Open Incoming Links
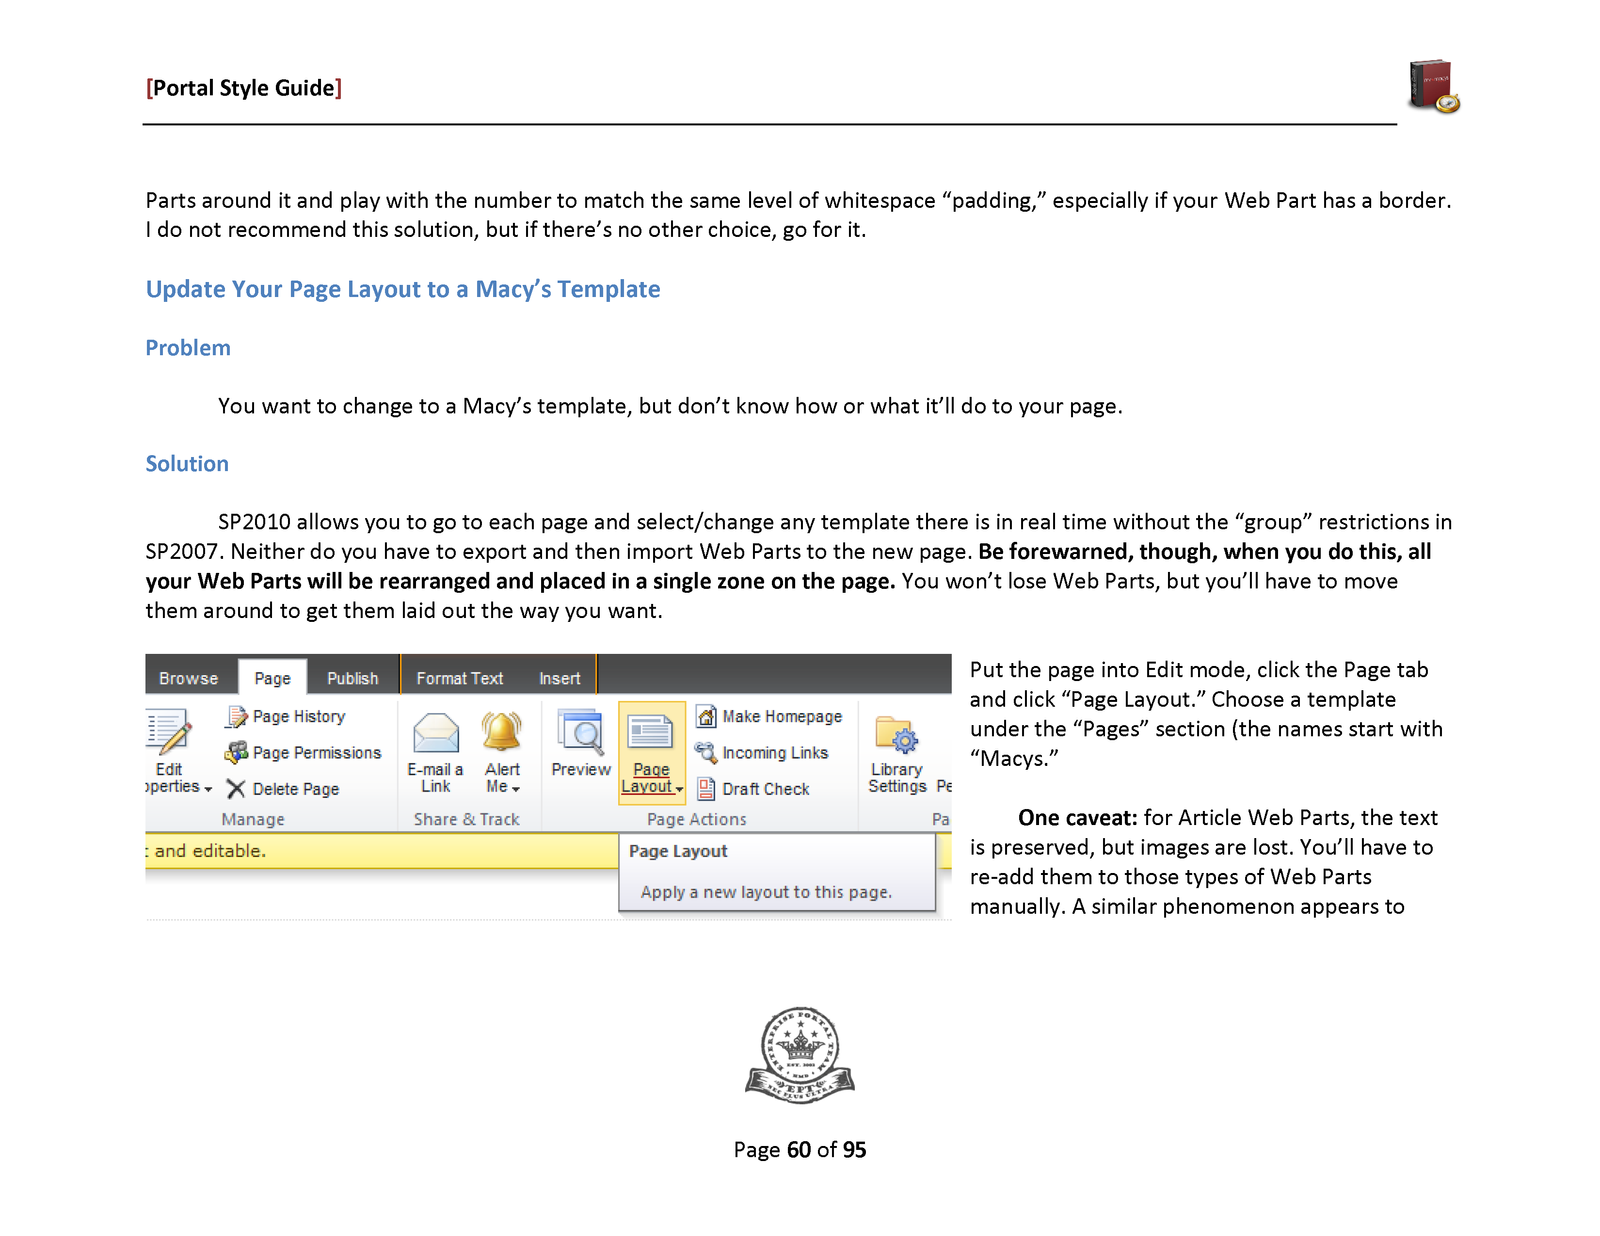1600x1236 pixels. click(x=775, y=753)
